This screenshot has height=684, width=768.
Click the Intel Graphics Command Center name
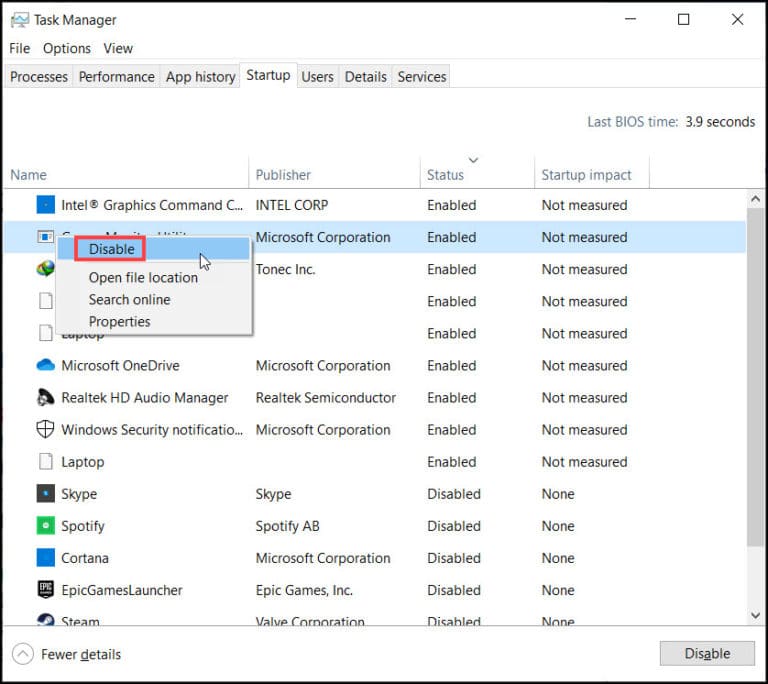152,205
